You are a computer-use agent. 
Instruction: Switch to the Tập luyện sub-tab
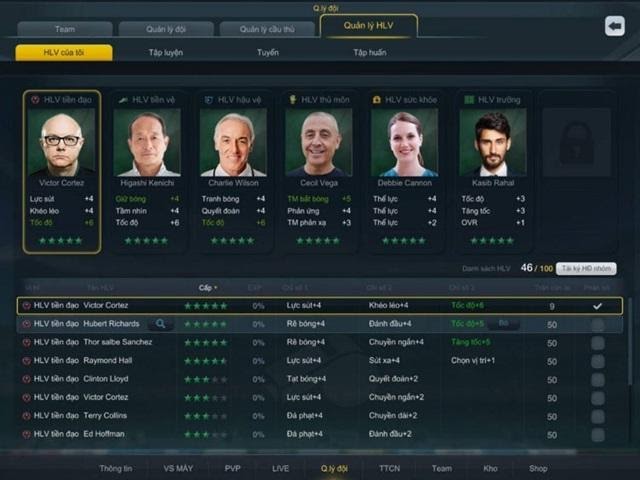pyautogui.click(x=166, y=52)
